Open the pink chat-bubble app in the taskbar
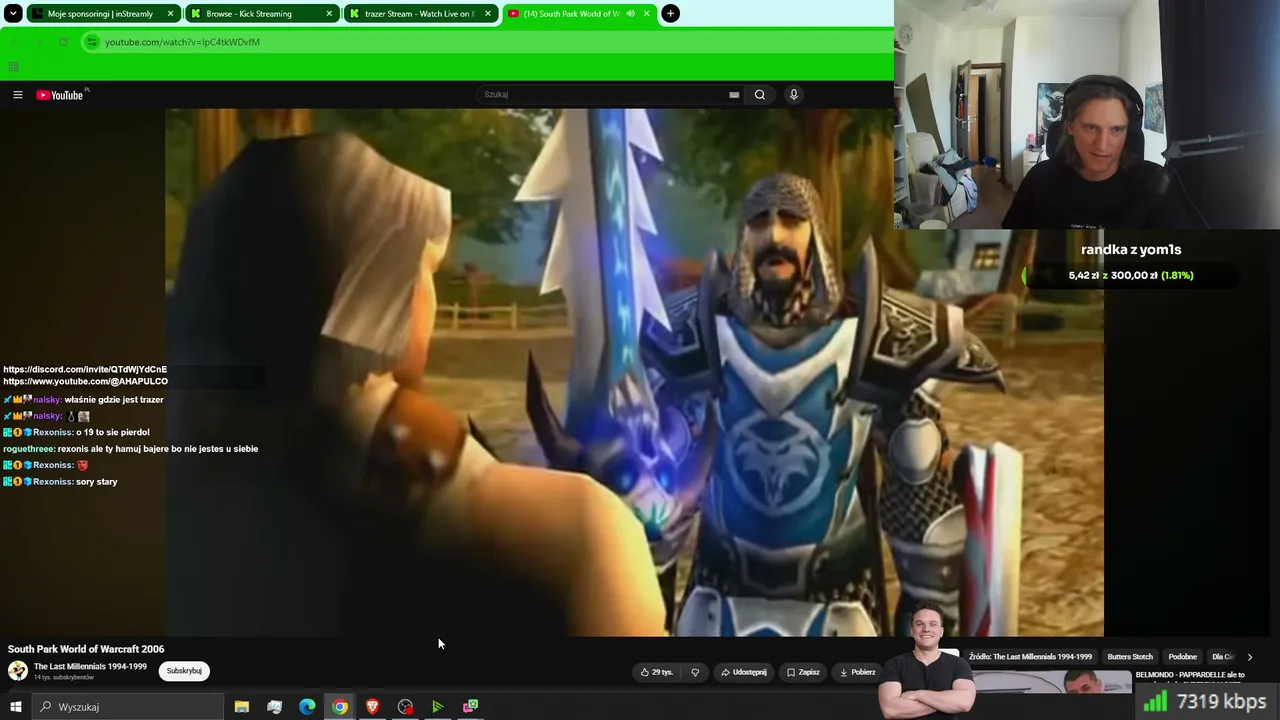Screen dimensions: 1280x720 [x=470, y=707]
